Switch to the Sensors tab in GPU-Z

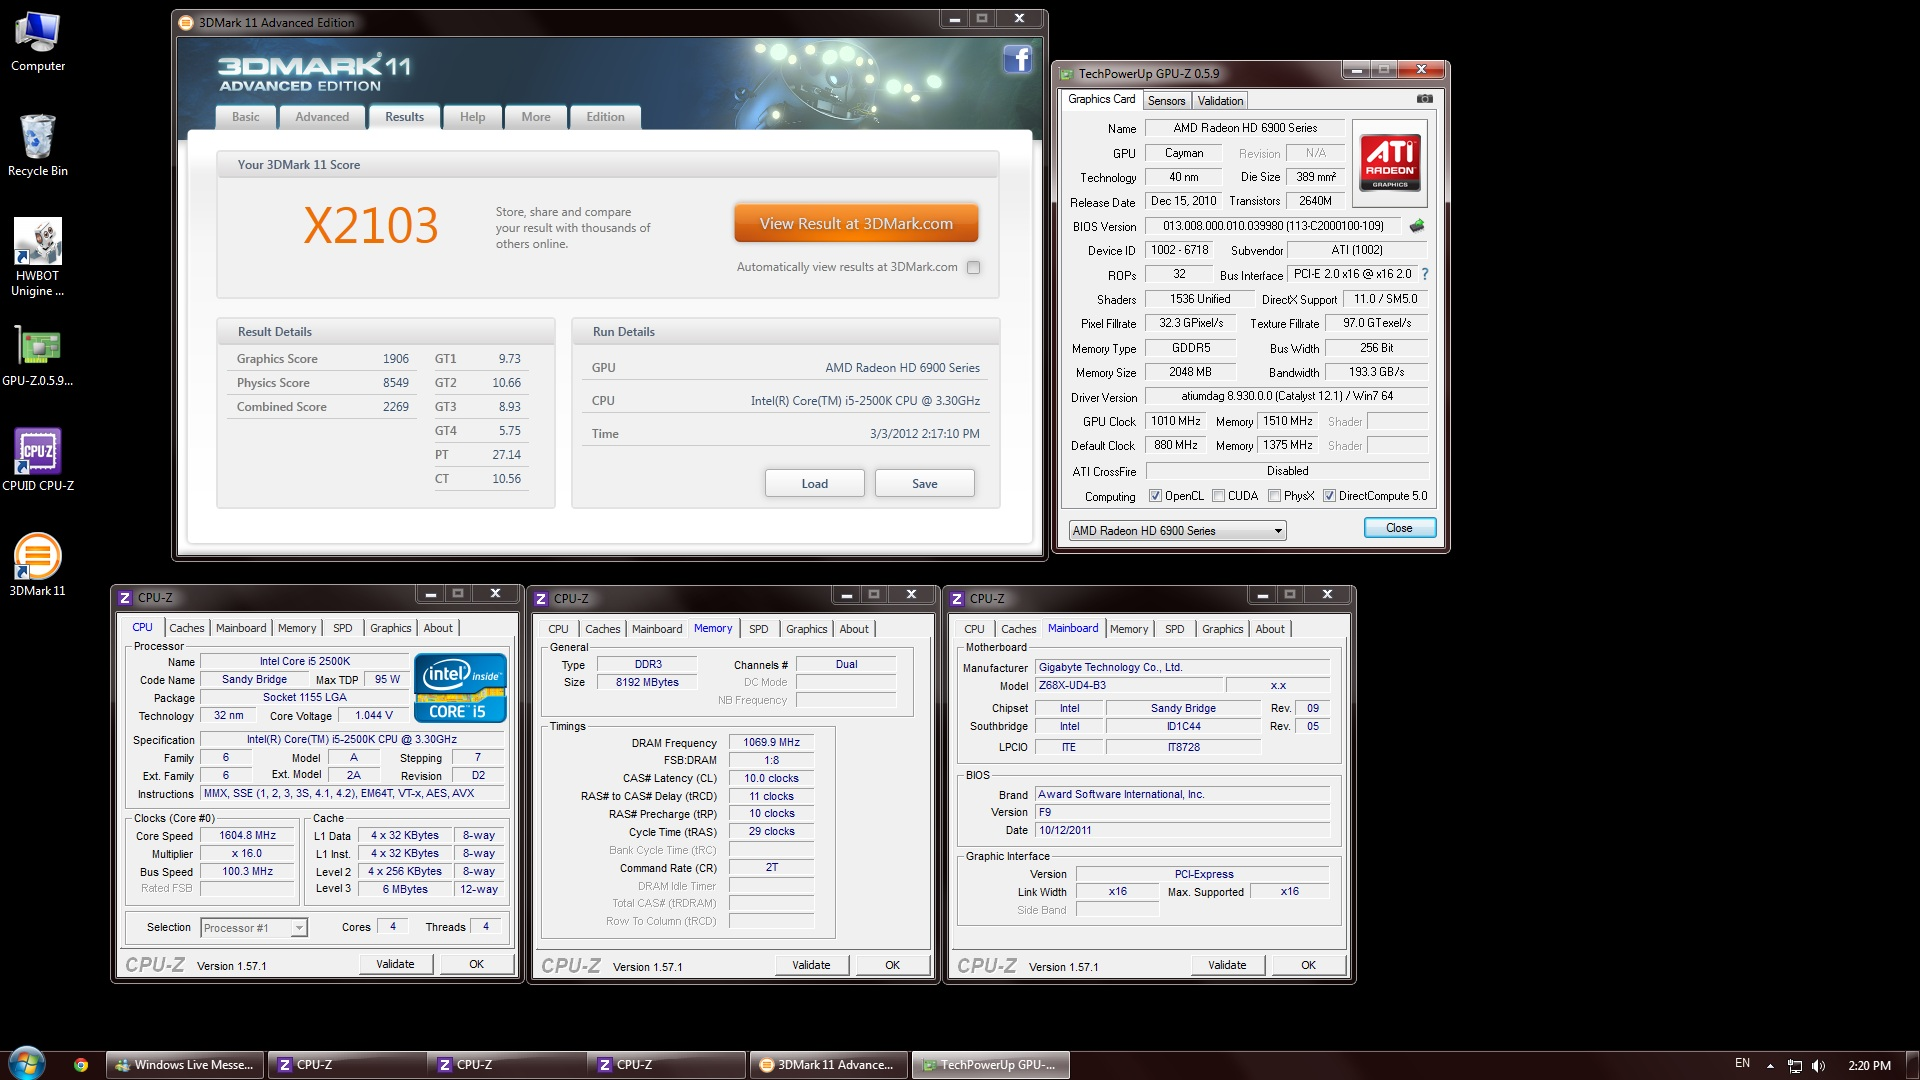tap(1166, 101)
